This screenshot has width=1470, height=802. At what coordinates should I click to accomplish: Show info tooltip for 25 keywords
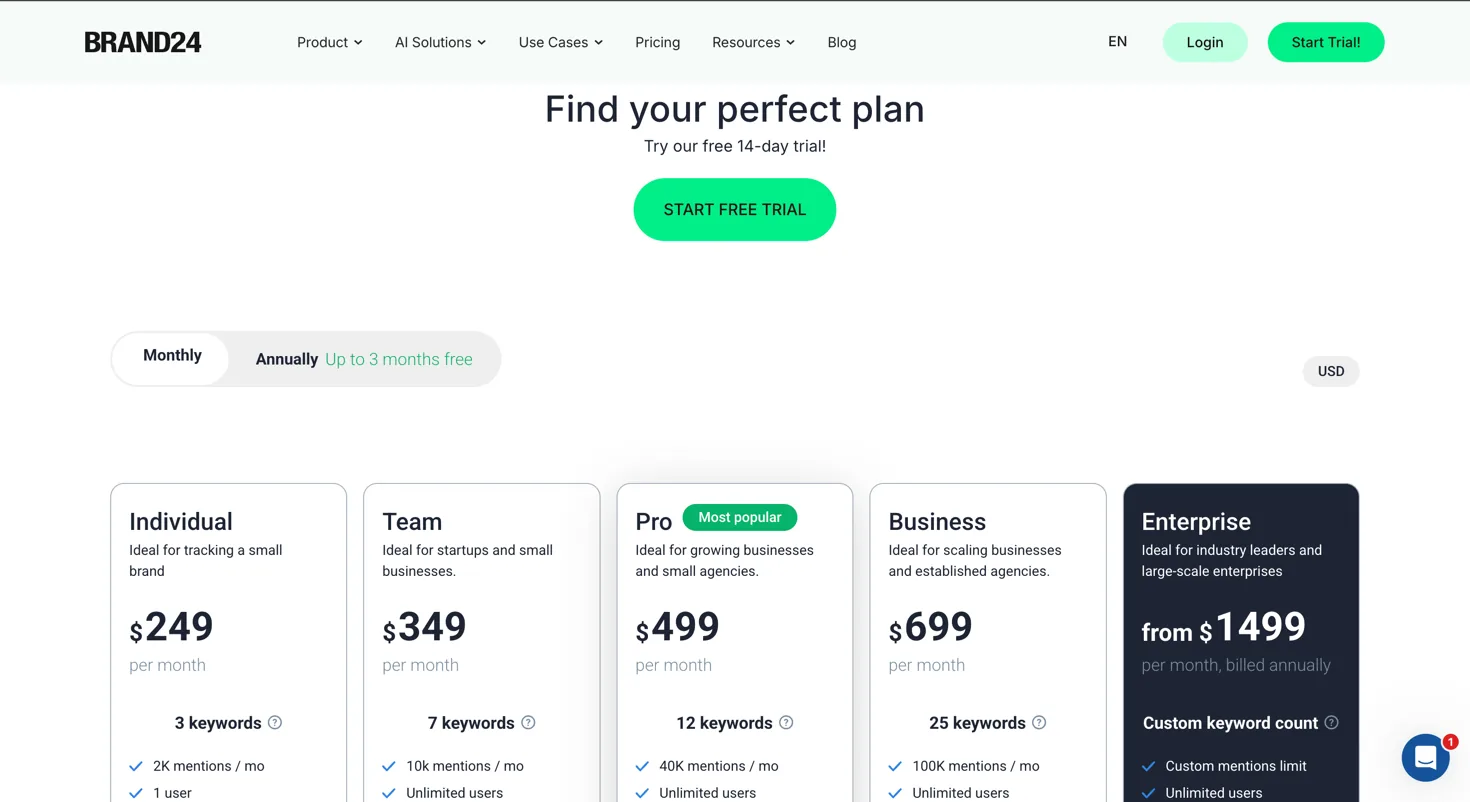coord(1039,723)
